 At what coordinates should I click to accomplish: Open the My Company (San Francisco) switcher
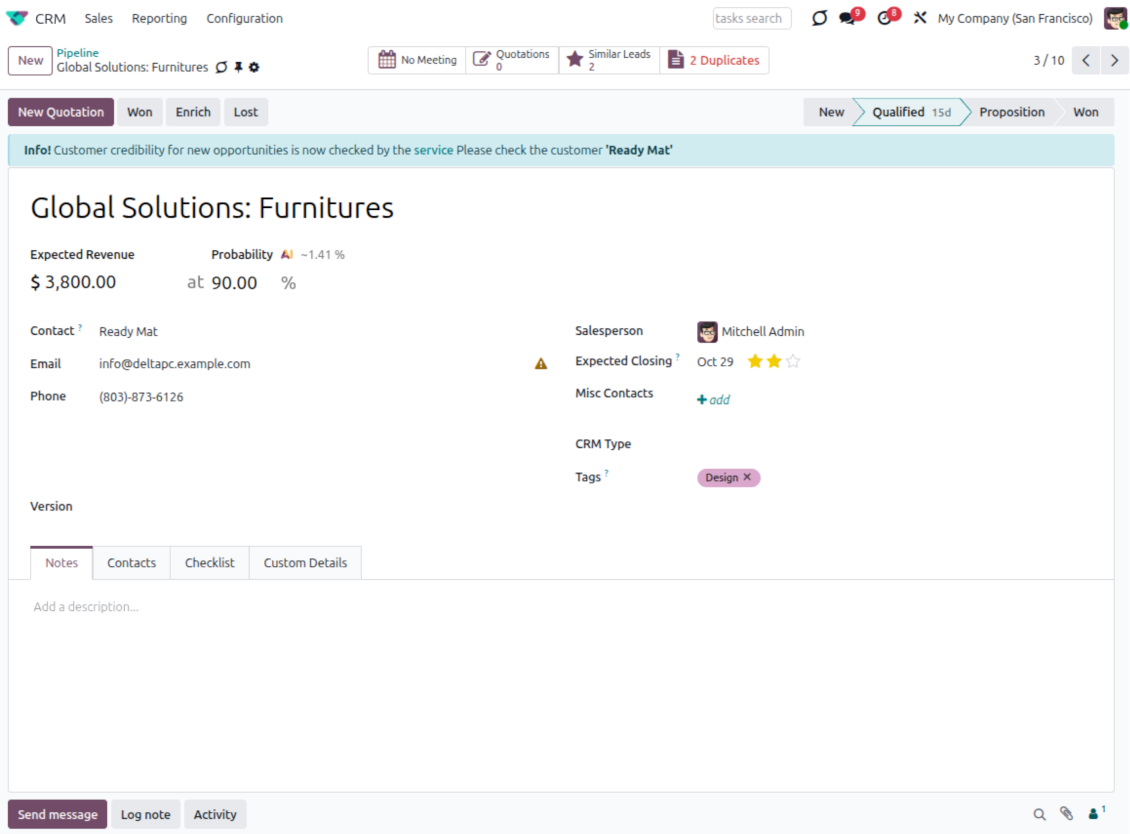(x=1014, y=18)
